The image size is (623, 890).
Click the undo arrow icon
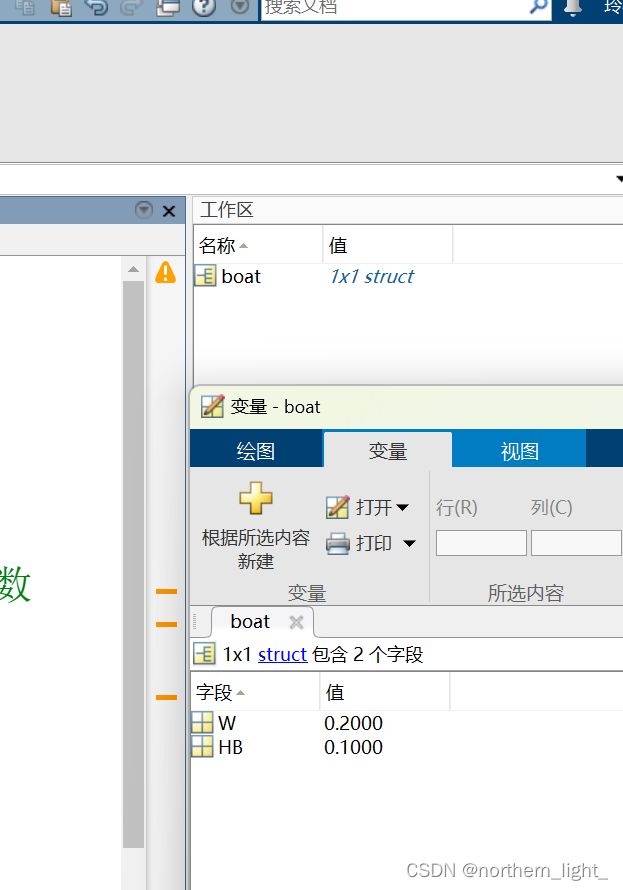[96, 7]
